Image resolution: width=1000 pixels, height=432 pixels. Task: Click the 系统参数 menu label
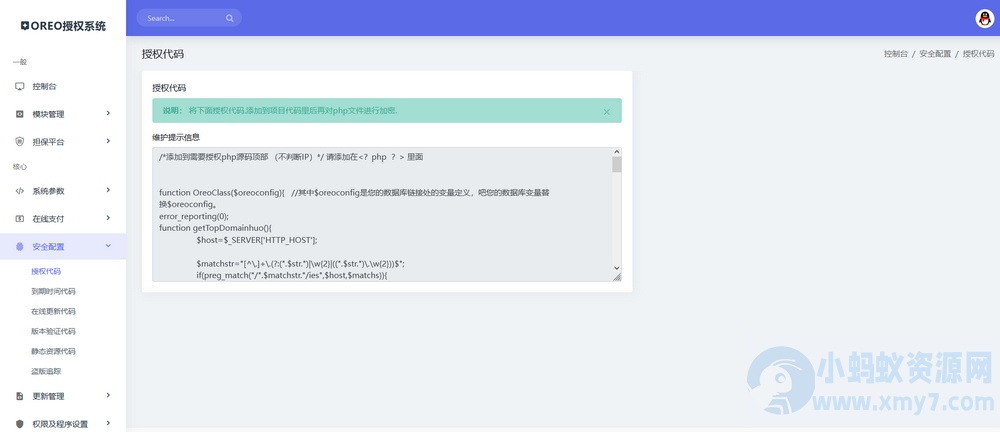(x=48, y=191)
